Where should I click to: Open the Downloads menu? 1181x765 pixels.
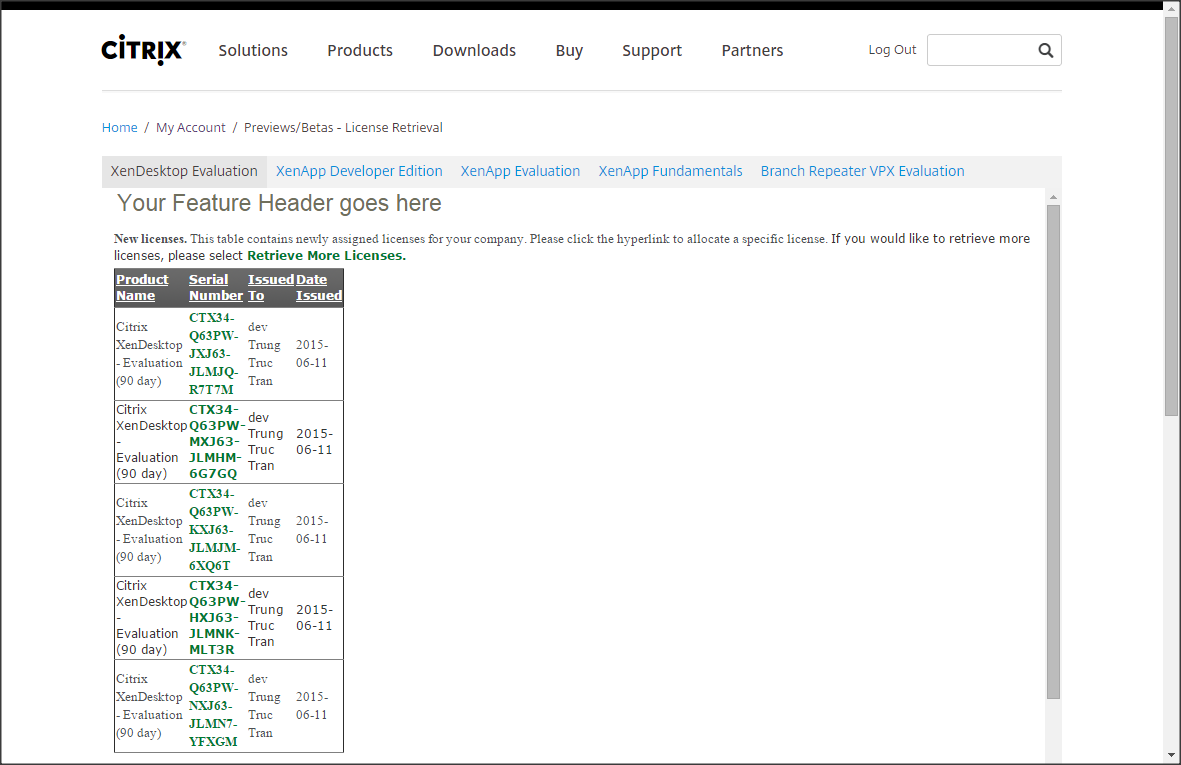(474, 50)
